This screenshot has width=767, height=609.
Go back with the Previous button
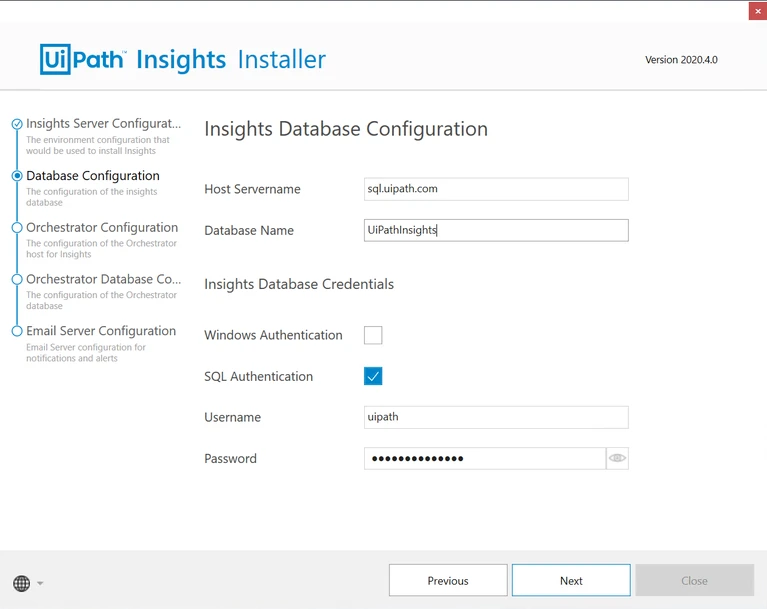(x=448, y=580)
